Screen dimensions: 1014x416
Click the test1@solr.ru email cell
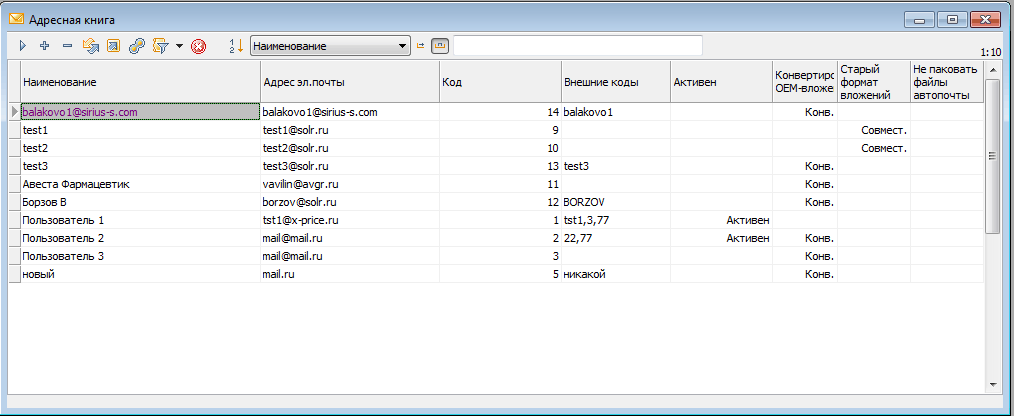[350, 130]
